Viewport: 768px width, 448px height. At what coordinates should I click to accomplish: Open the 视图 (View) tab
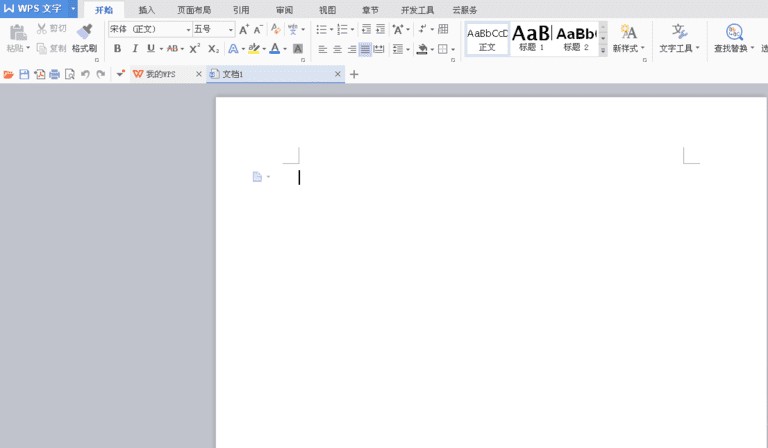(328, 10)
